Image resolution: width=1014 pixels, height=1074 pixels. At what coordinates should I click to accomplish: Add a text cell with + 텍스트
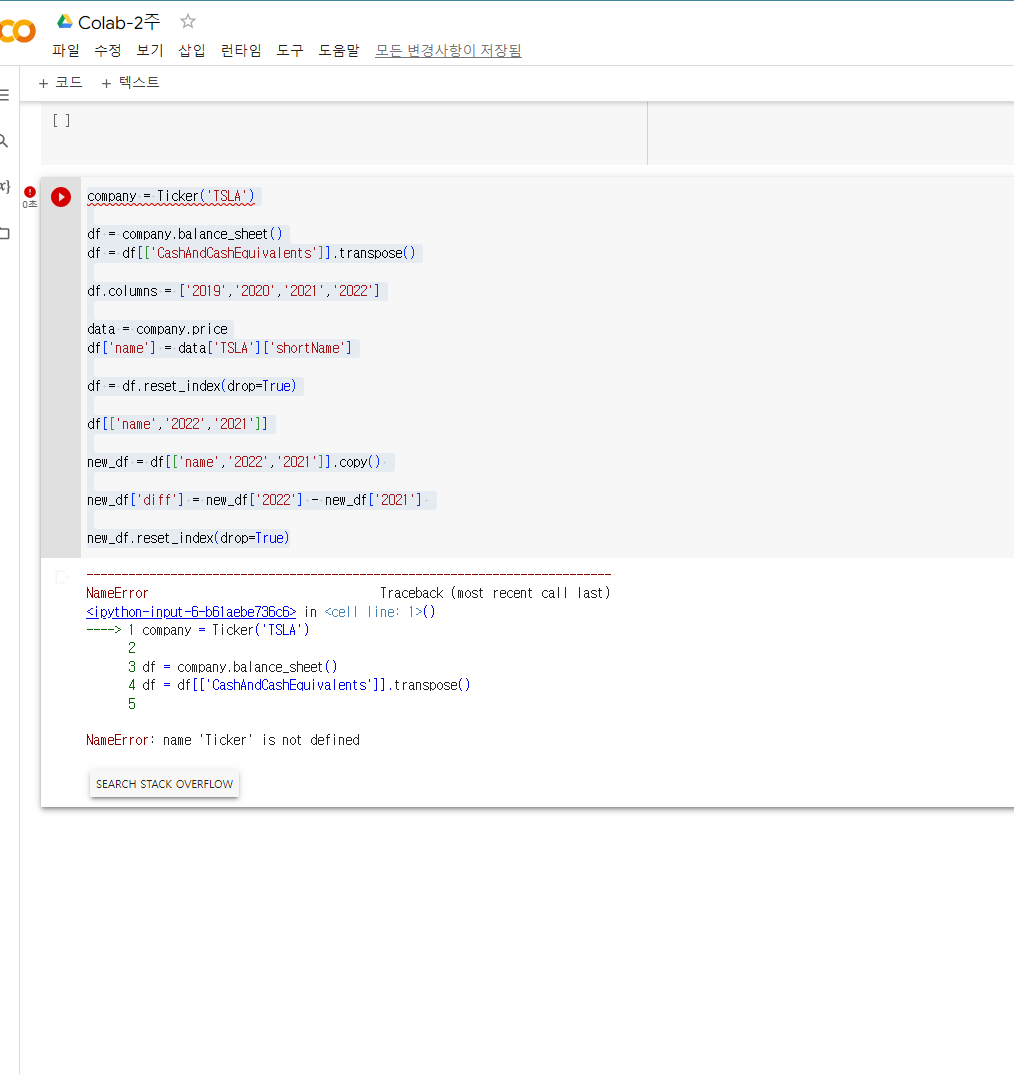tap(130, 83)
